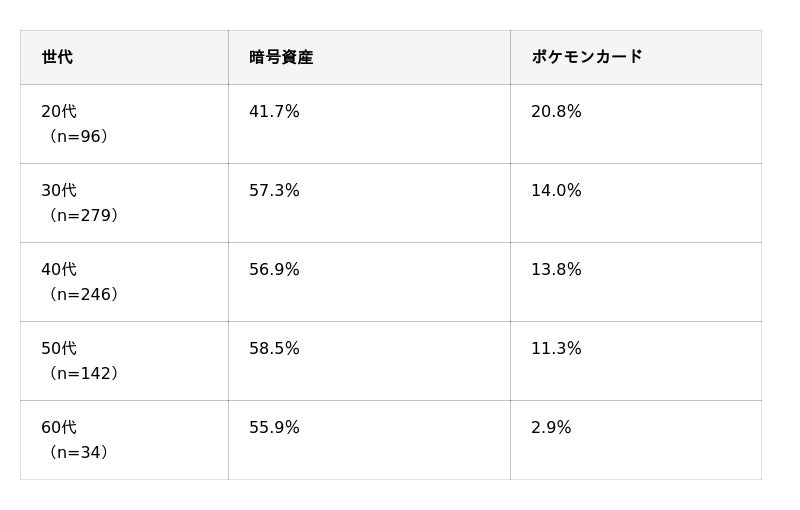Click the 世代 column header
The height and width of the screenshot is (510, 800).
coord(57,57)
